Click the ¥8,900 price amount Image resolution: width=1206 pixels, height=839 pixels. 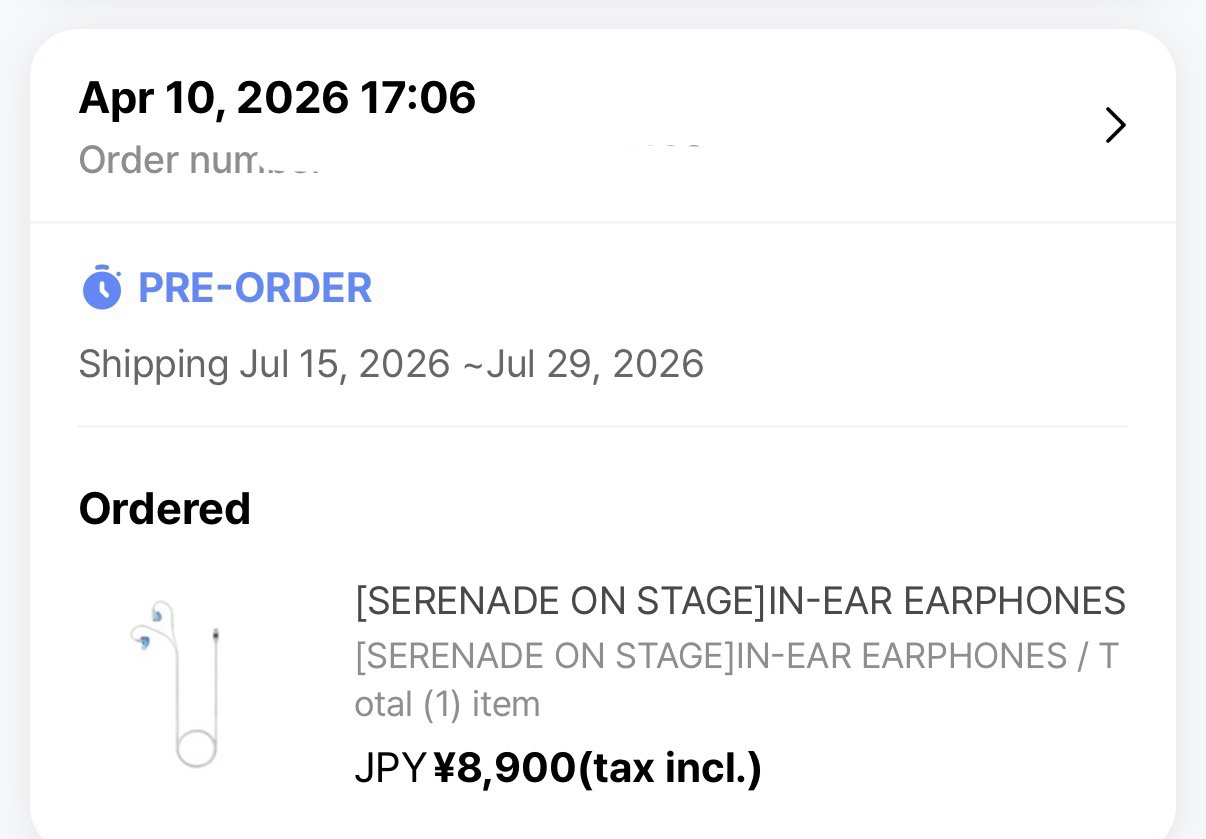point(505,768)
